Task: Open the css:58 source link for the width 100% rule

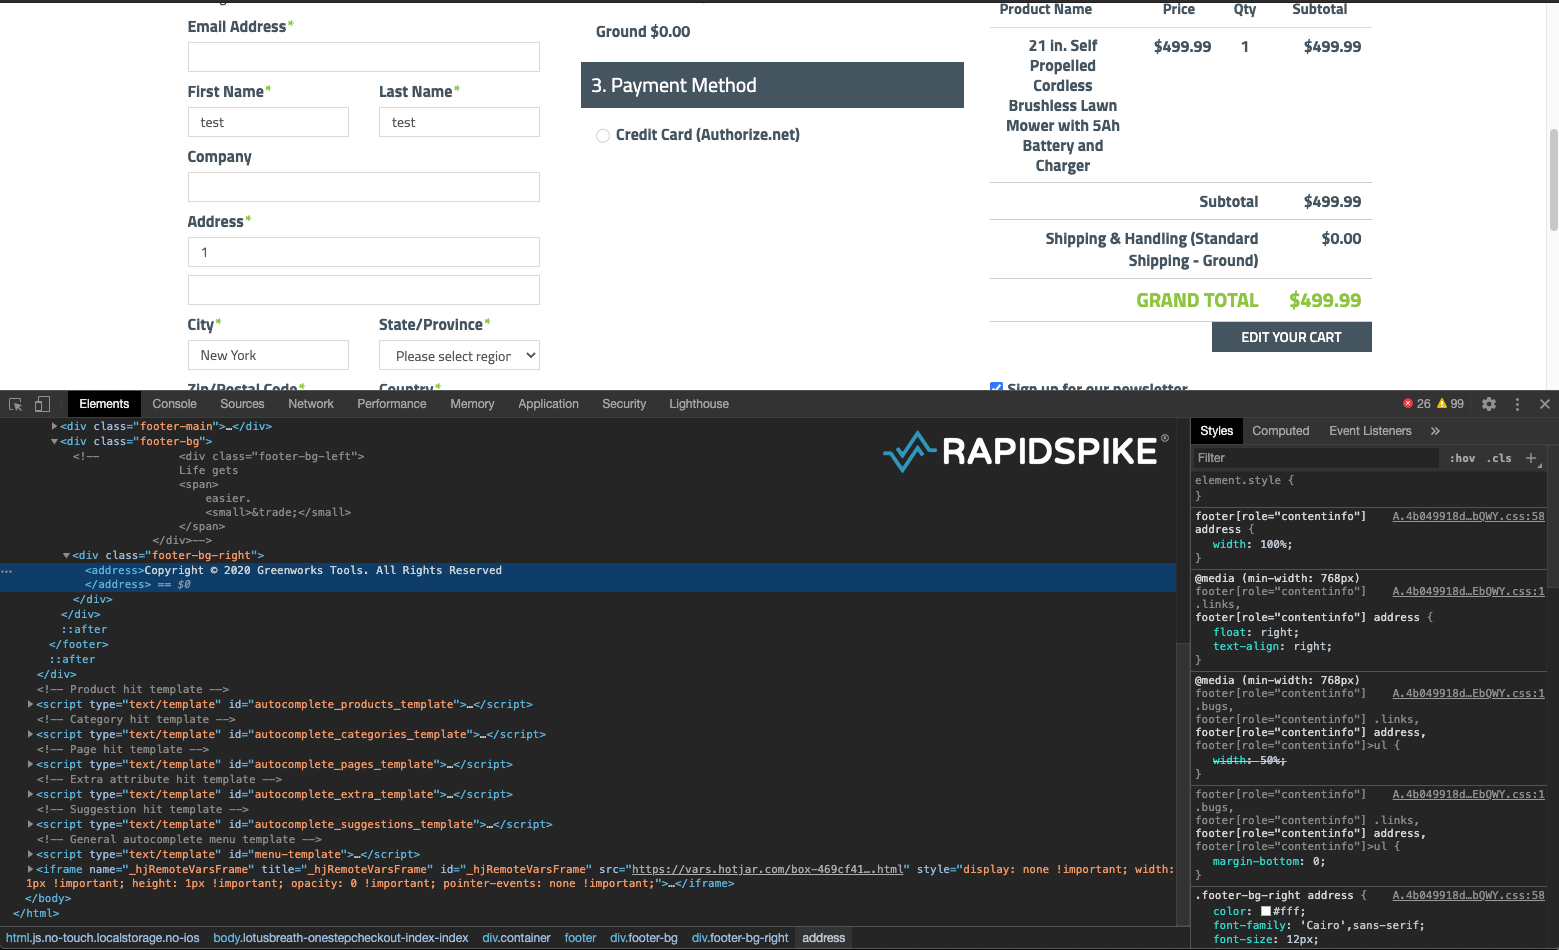Action: pos(1468,517)
